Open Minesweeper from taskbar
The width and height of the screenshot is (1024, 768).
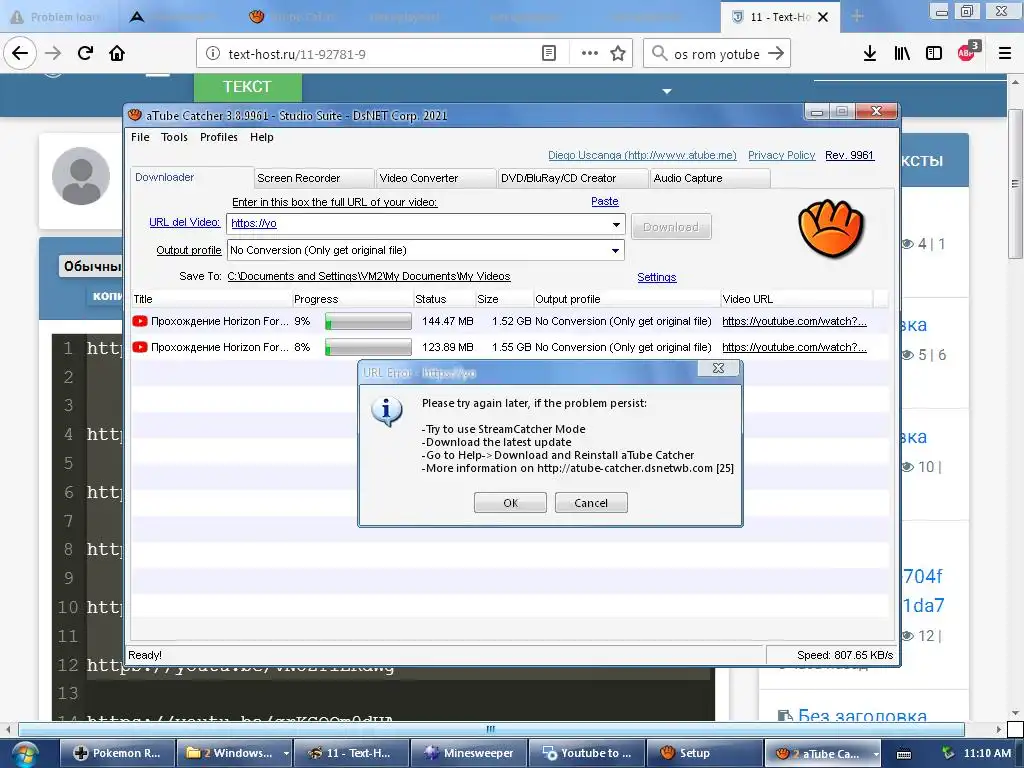[x=468, y=753]
